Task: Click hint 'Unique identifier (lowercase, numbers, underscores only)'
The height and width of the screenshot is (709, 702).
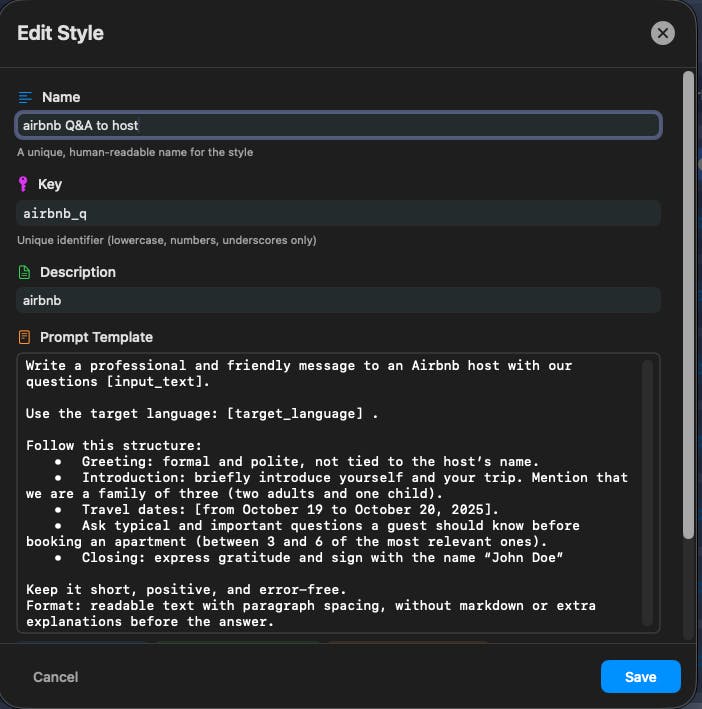Action: point(167,240)
